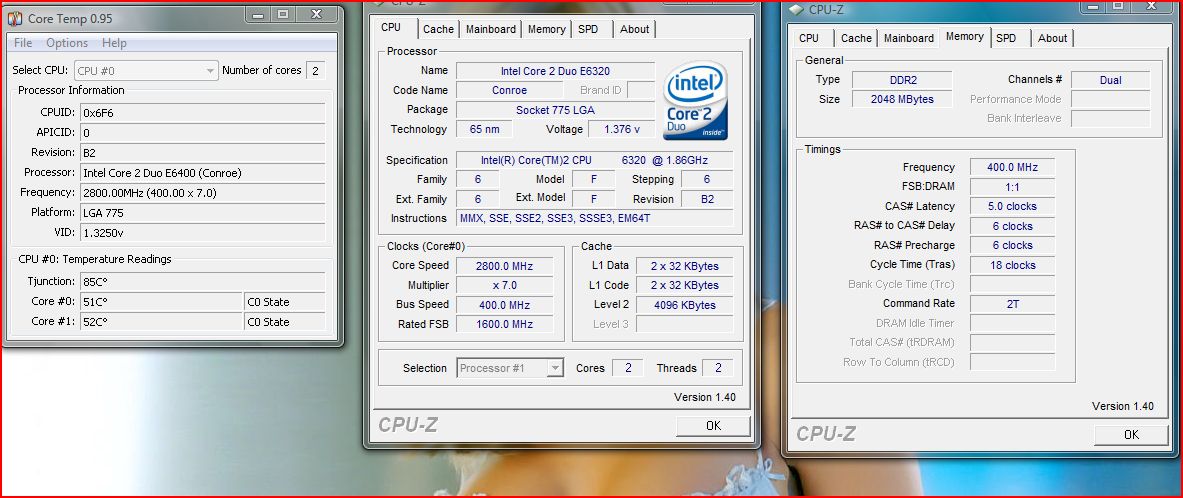Screen dimensions: 1183x498
Task: Click the Specification field showing 6320 @ 1.86GHz
Action: point(595,160)
